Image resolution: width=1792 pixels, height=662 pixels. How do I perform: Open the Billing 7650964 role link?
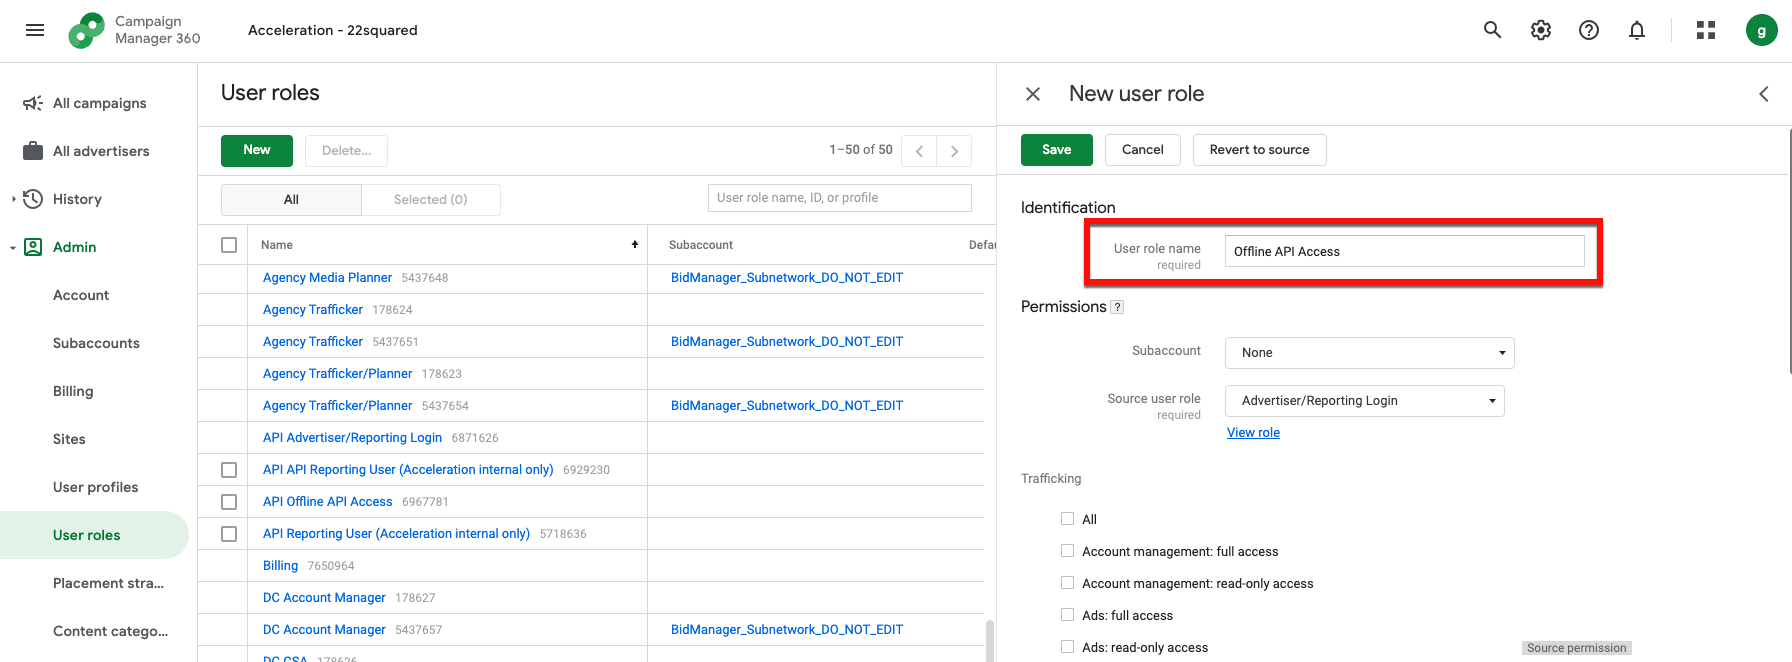click(x=280, y=566)
